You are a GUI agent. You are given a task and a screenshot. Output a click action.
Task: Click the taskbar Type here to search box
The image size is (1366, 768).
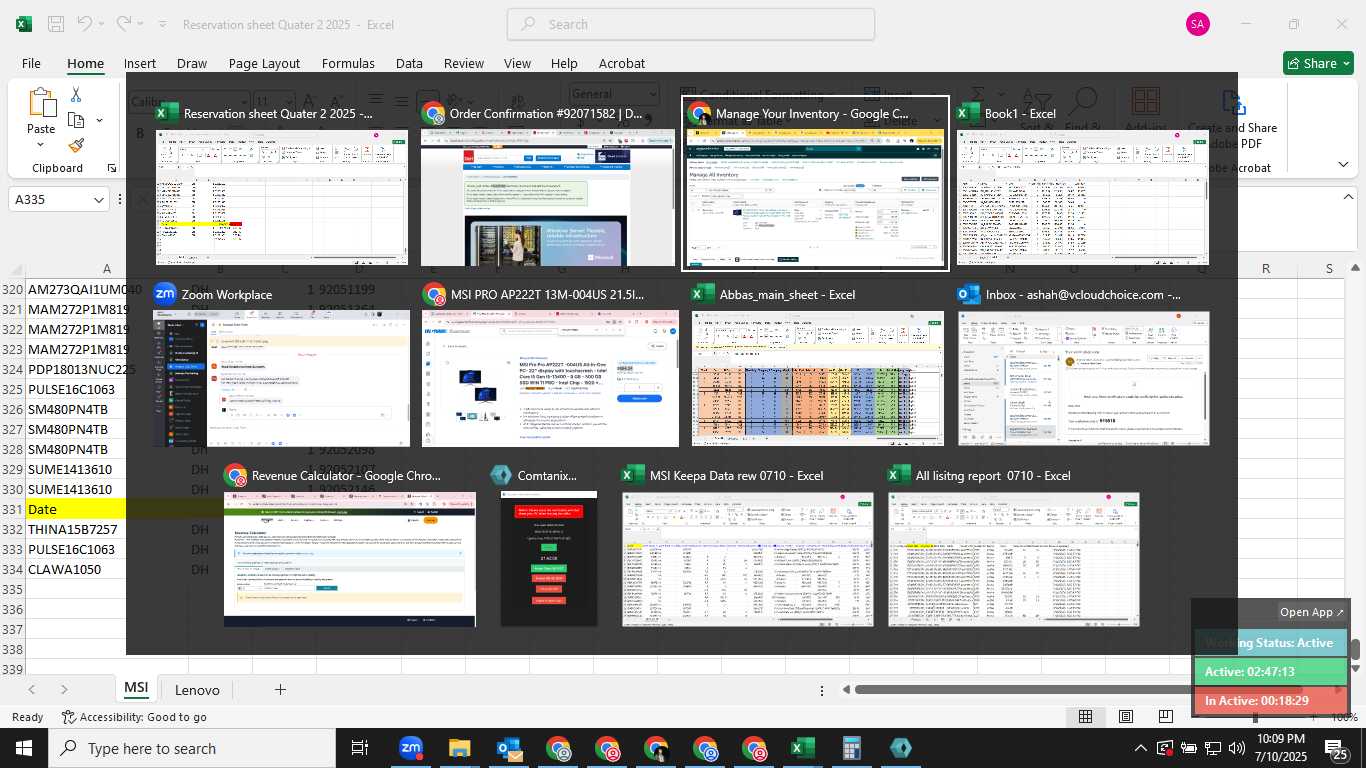coord(192,748)
